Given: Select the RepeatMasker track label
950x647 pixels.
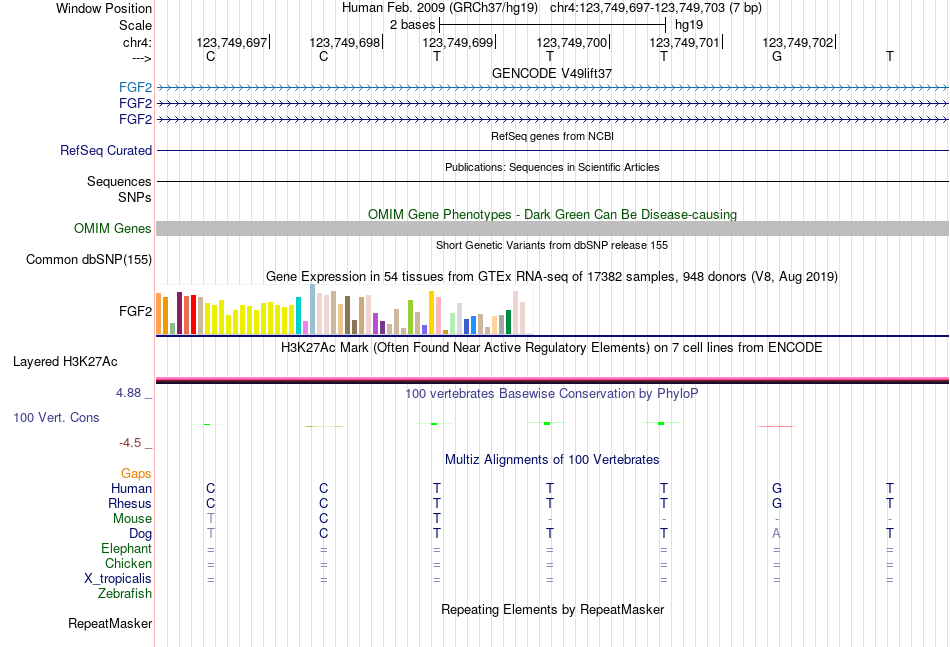Looking at the screenshot, I should (110, 623).
